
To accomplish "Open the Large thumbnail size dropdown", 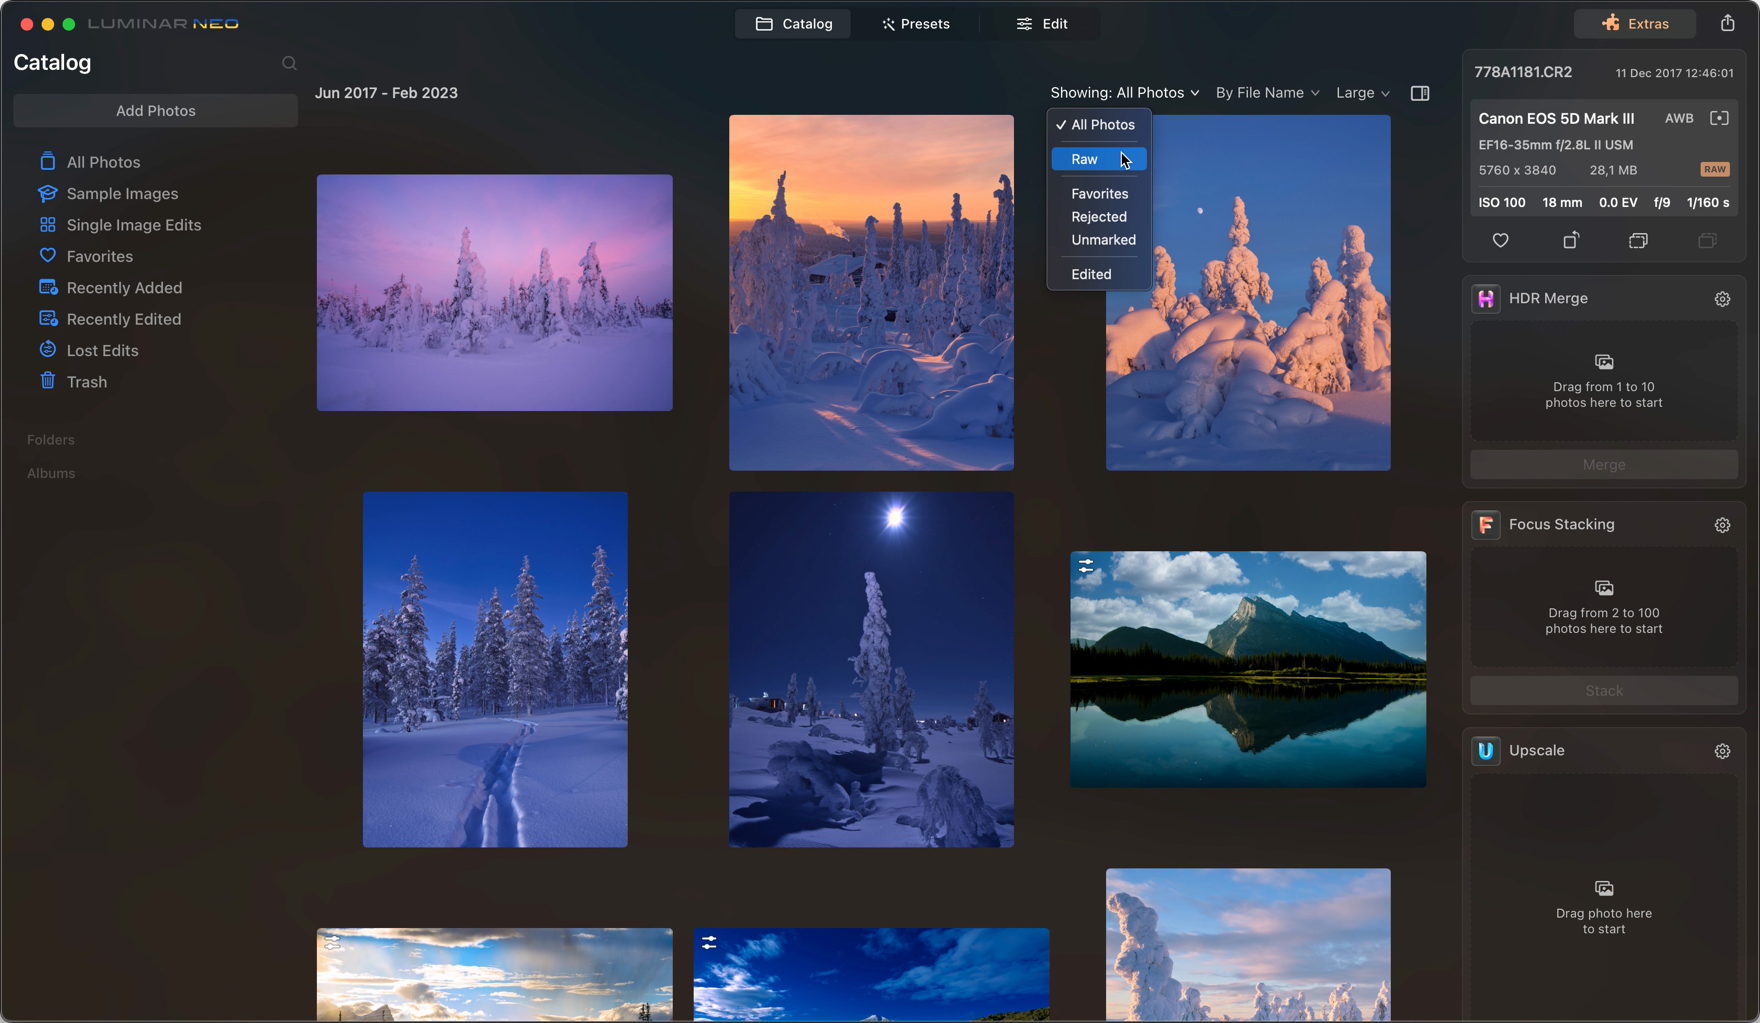I will 1362,93.
